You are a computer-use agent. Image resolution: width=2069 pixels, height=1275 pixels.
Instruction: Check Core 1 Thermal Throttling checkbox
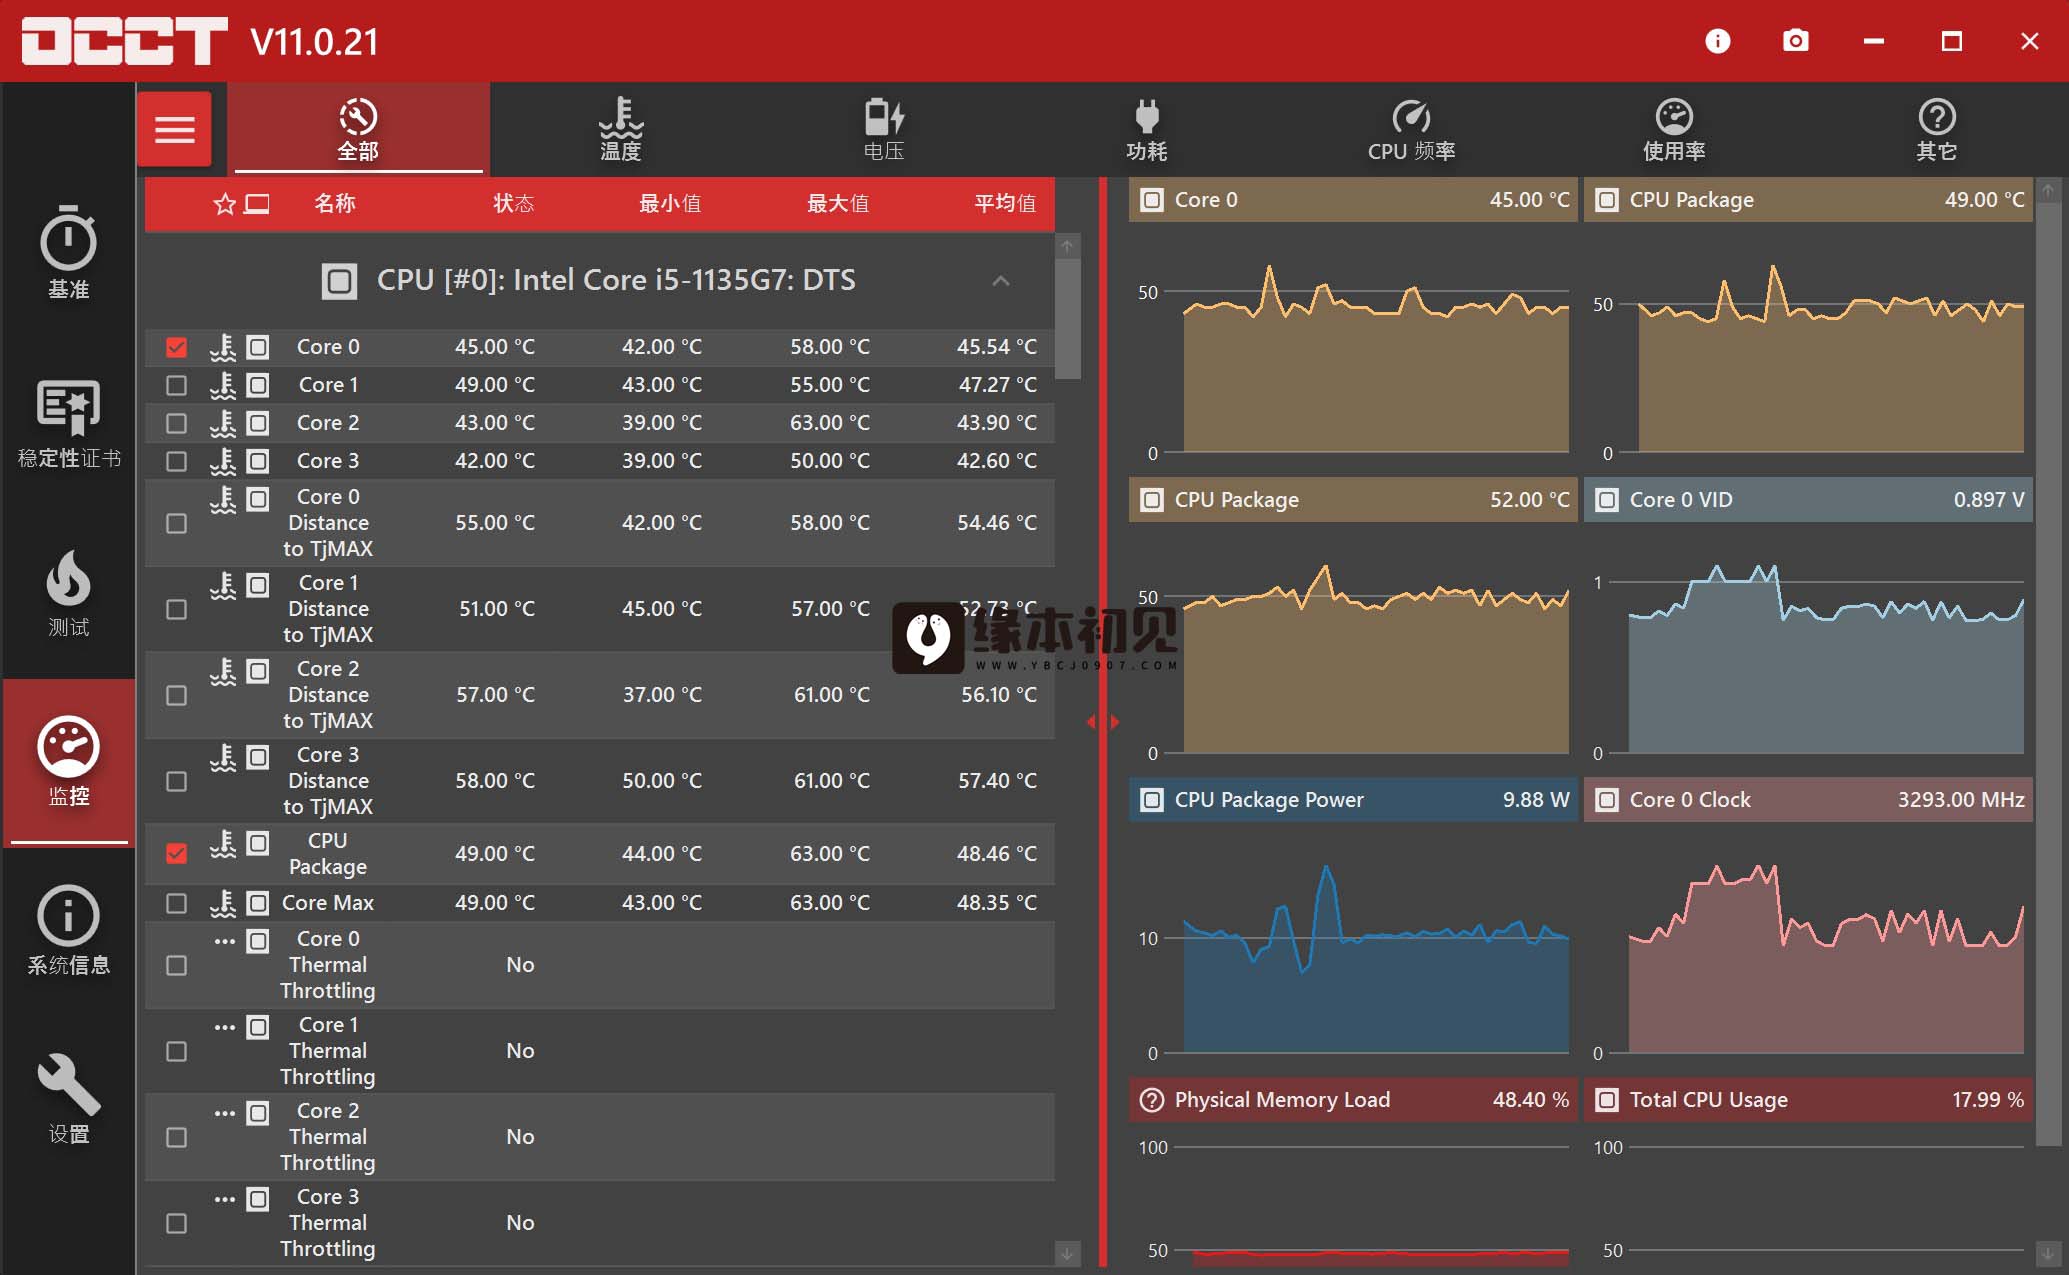click(176, 1051)
